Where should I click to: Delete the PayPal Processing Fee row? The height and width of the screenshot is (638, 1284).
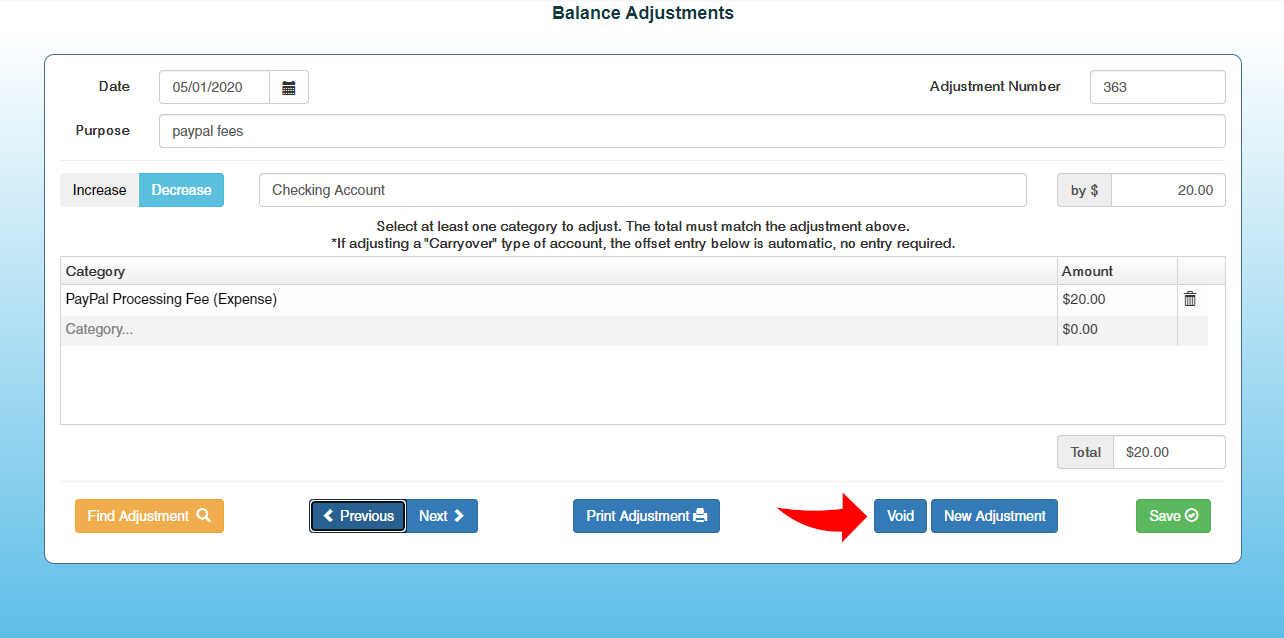coord(1190,299)
